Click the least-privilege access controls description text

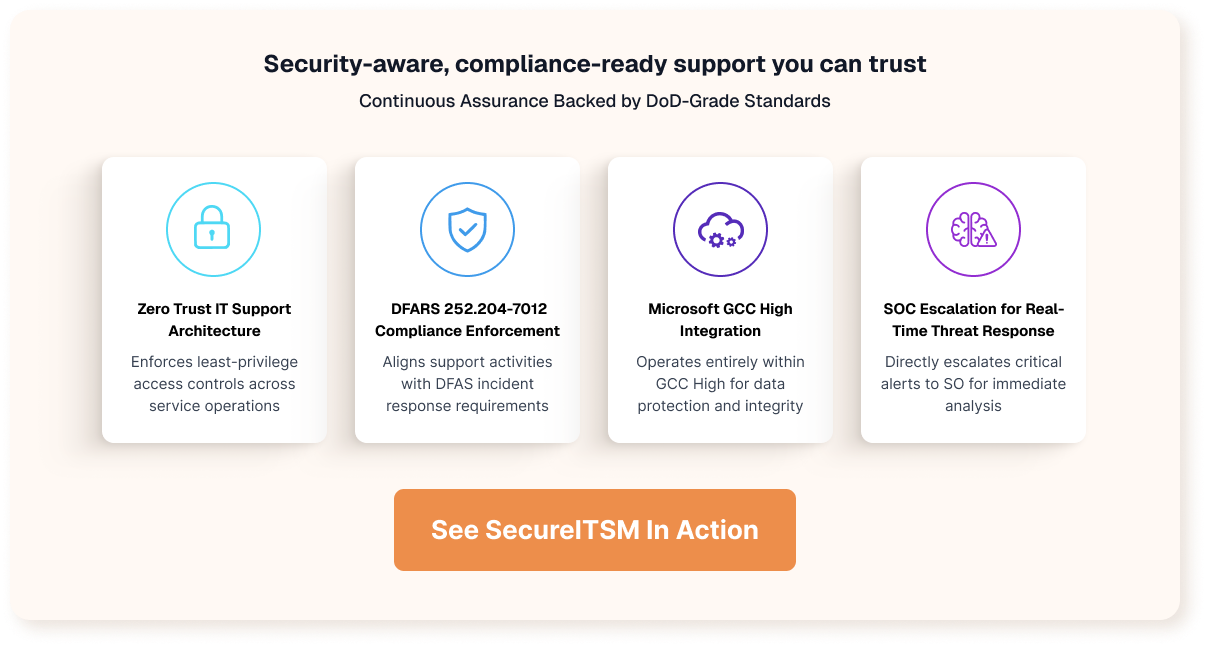click(214, 383)
